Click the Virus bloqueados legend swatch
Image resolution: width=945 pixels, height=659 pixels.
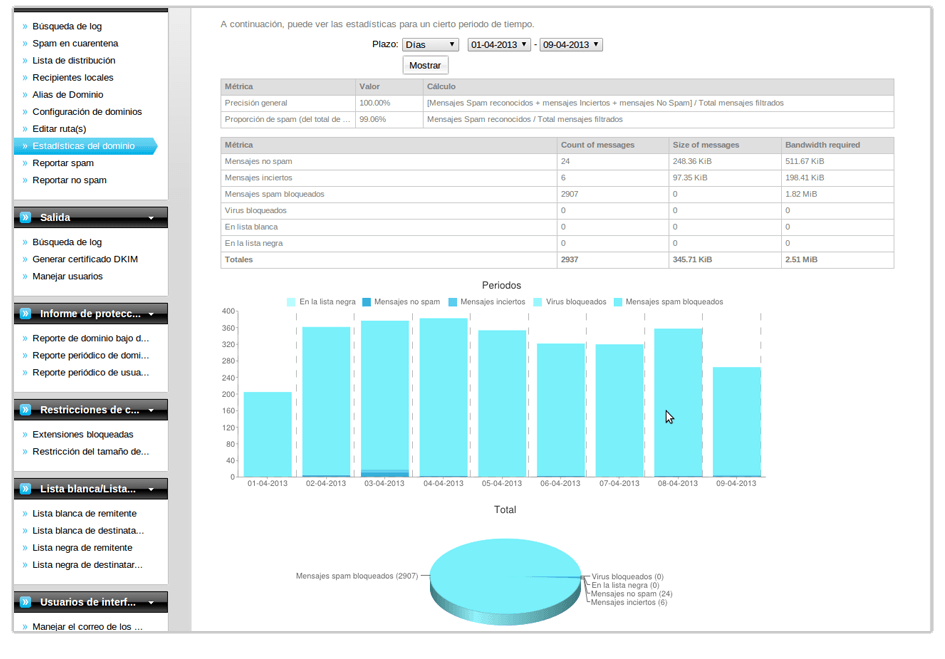538,302
